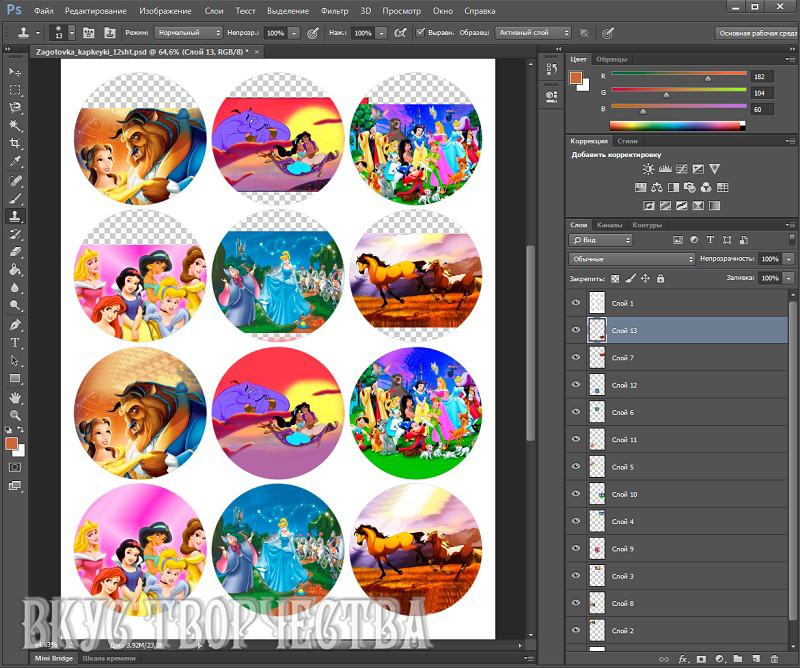This screenshot has width=800, height=668.
Task: Open the Файл menu
Action: [44, 11]
